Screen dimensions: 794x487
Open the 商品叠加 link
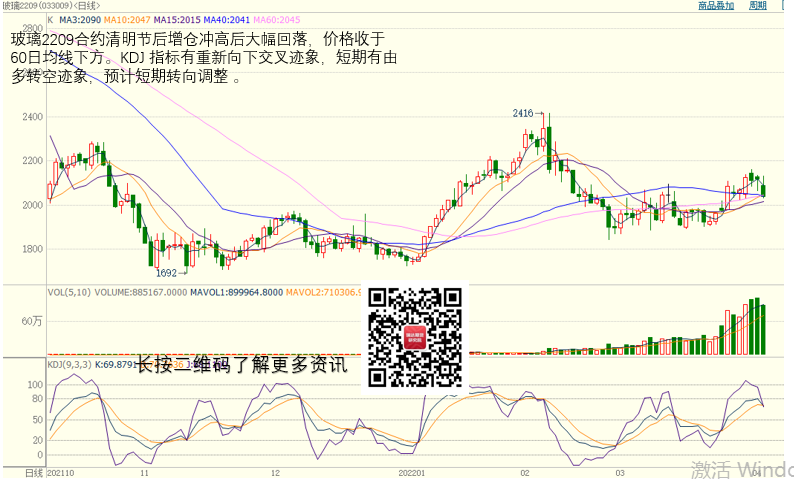(715, 6)
